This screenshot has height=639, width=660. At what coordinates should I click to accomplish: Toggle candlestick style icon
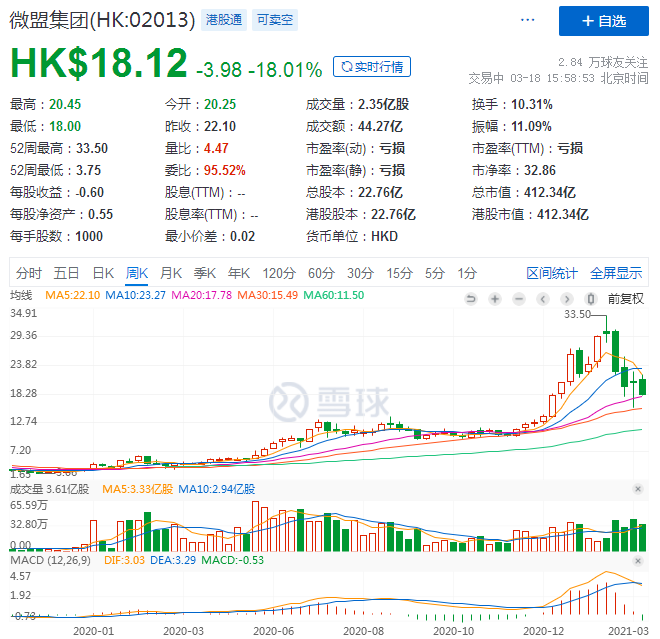click(591, 299)
